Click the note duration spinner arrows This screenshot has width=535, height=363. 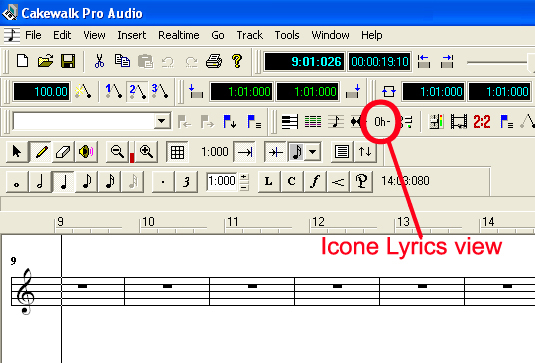click(x=244, y=182)
